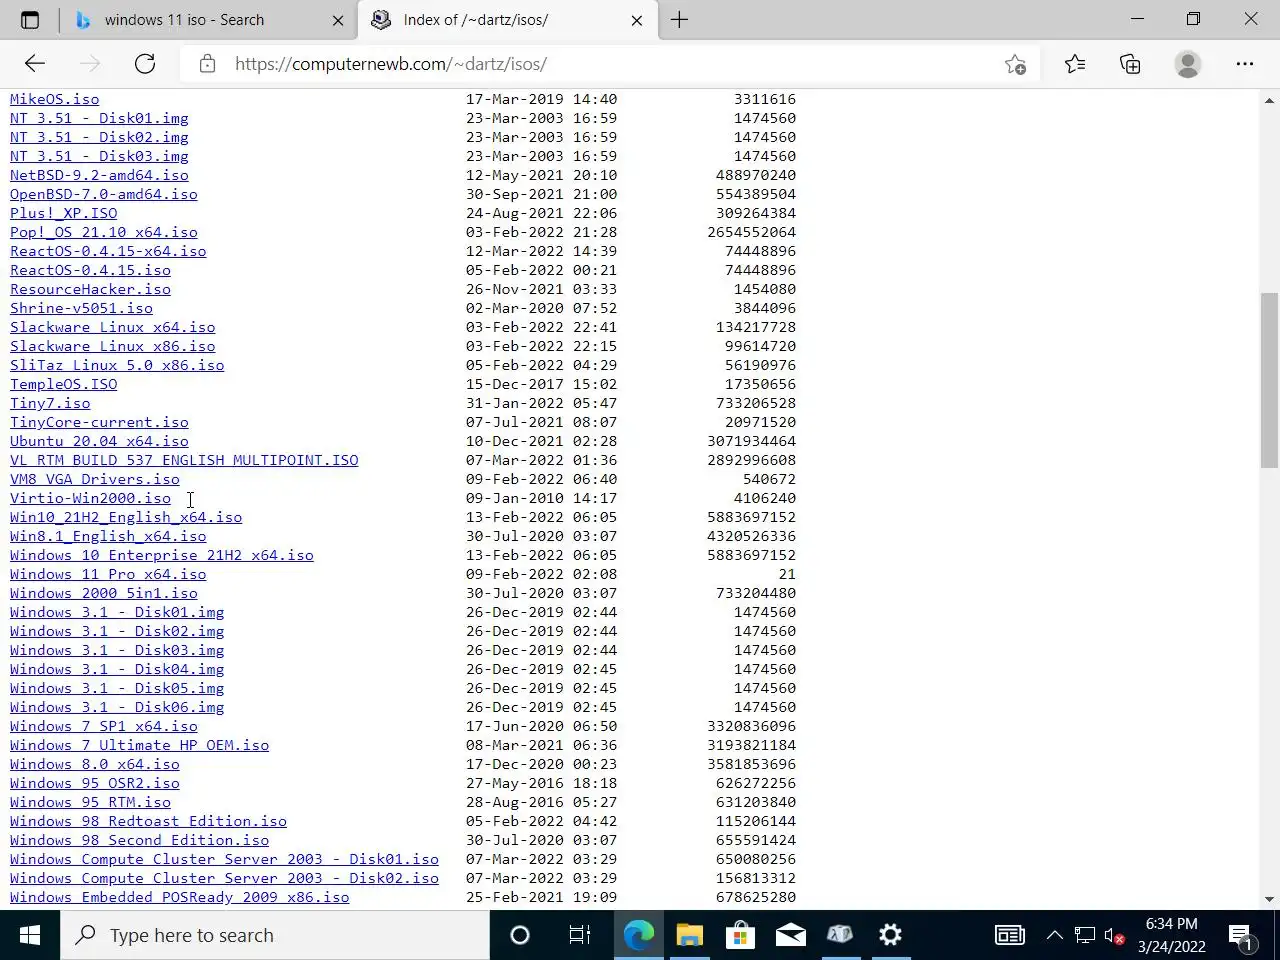Close the 'Index of /~dartz/isos/' tab
The height and width of the screenshot is (960, 1280).
637,20
